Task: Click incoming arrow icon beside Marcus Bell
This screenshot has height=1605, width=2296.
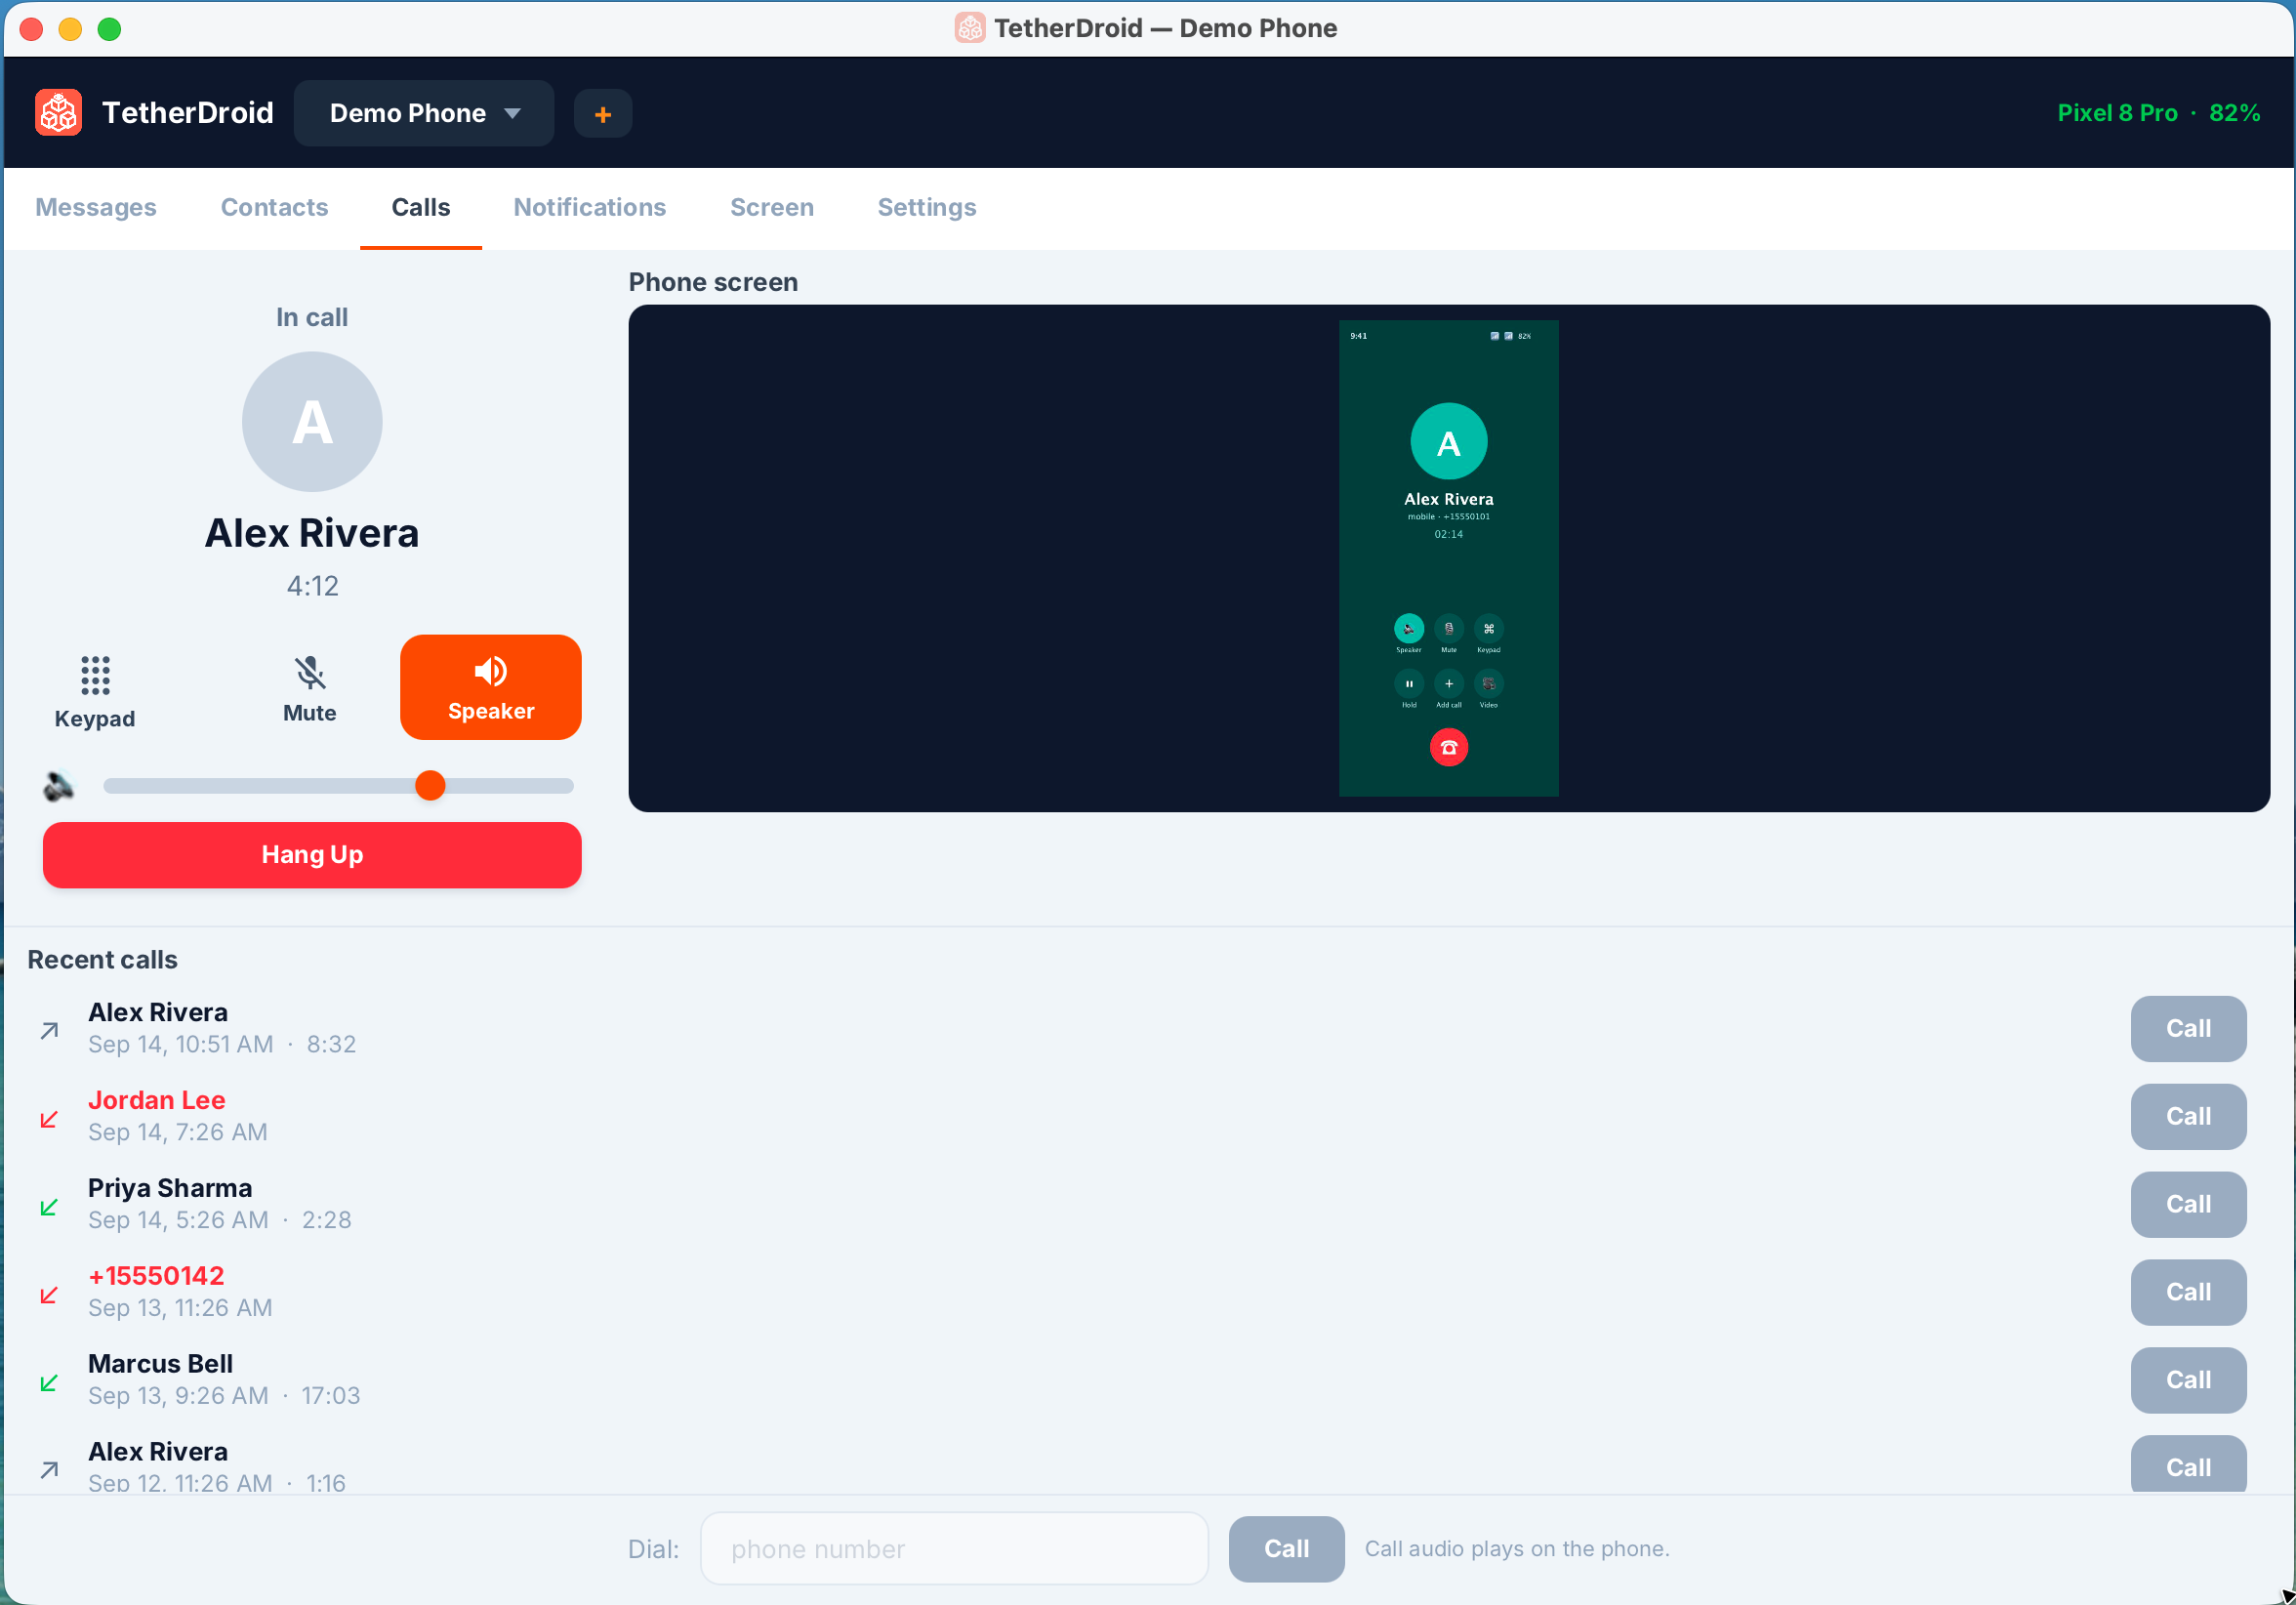Action: click(49, 1382)
